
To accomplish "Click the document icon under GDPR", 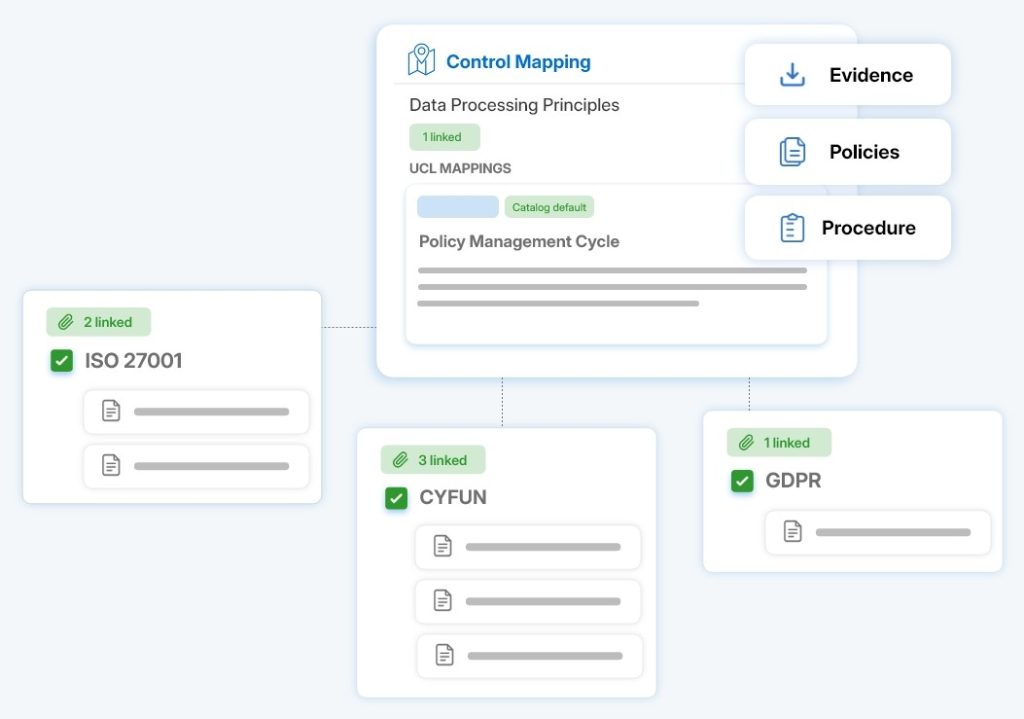I will (793, 531).
